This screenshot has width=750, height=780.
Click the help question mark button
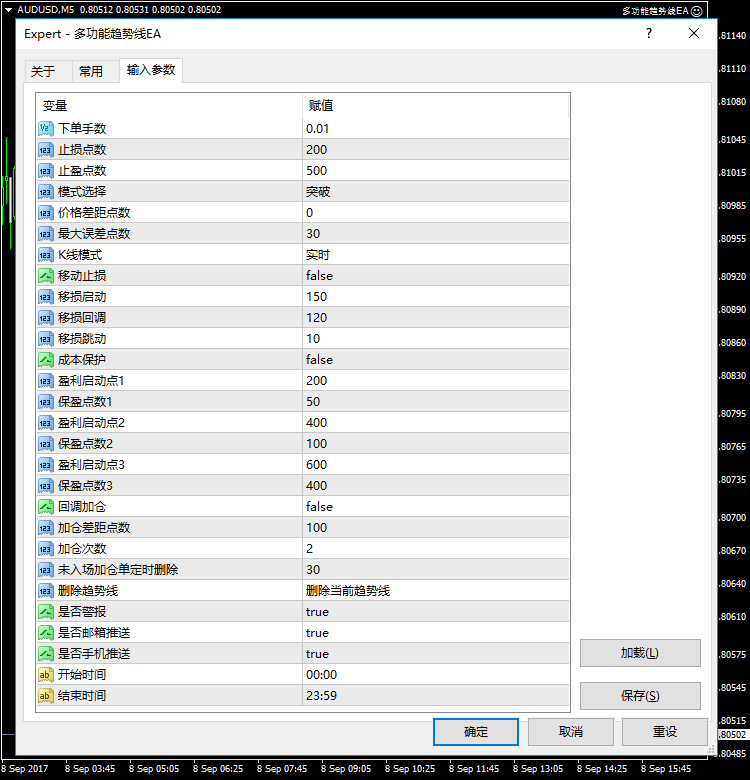click(649, 33)
